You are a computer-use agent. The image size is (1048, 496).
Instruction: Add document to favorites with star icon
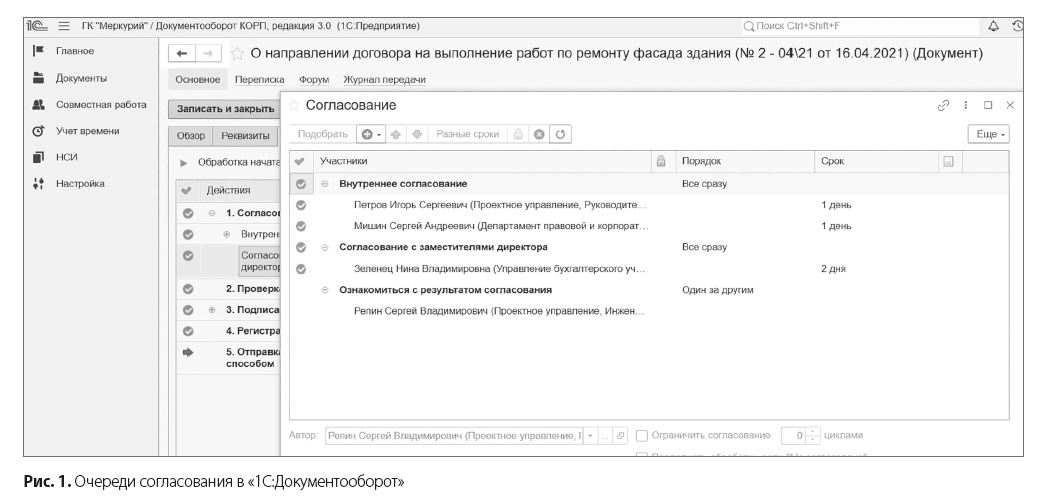237,54
